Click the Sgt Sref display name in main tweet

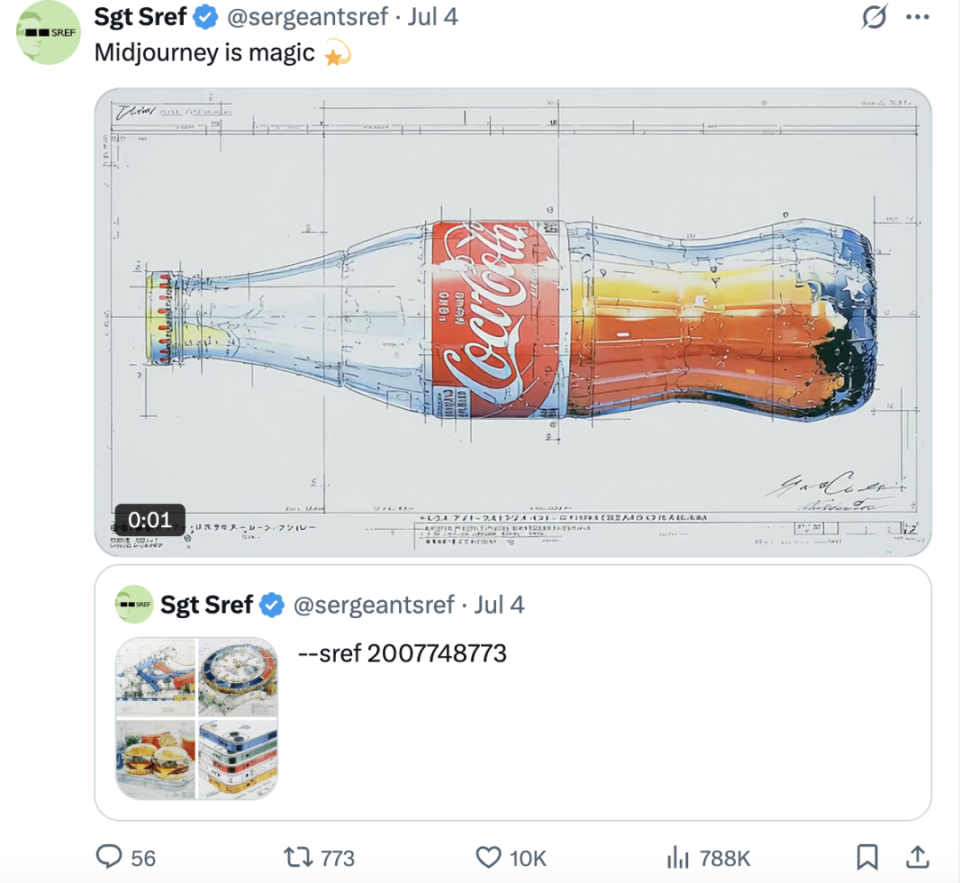140,17
